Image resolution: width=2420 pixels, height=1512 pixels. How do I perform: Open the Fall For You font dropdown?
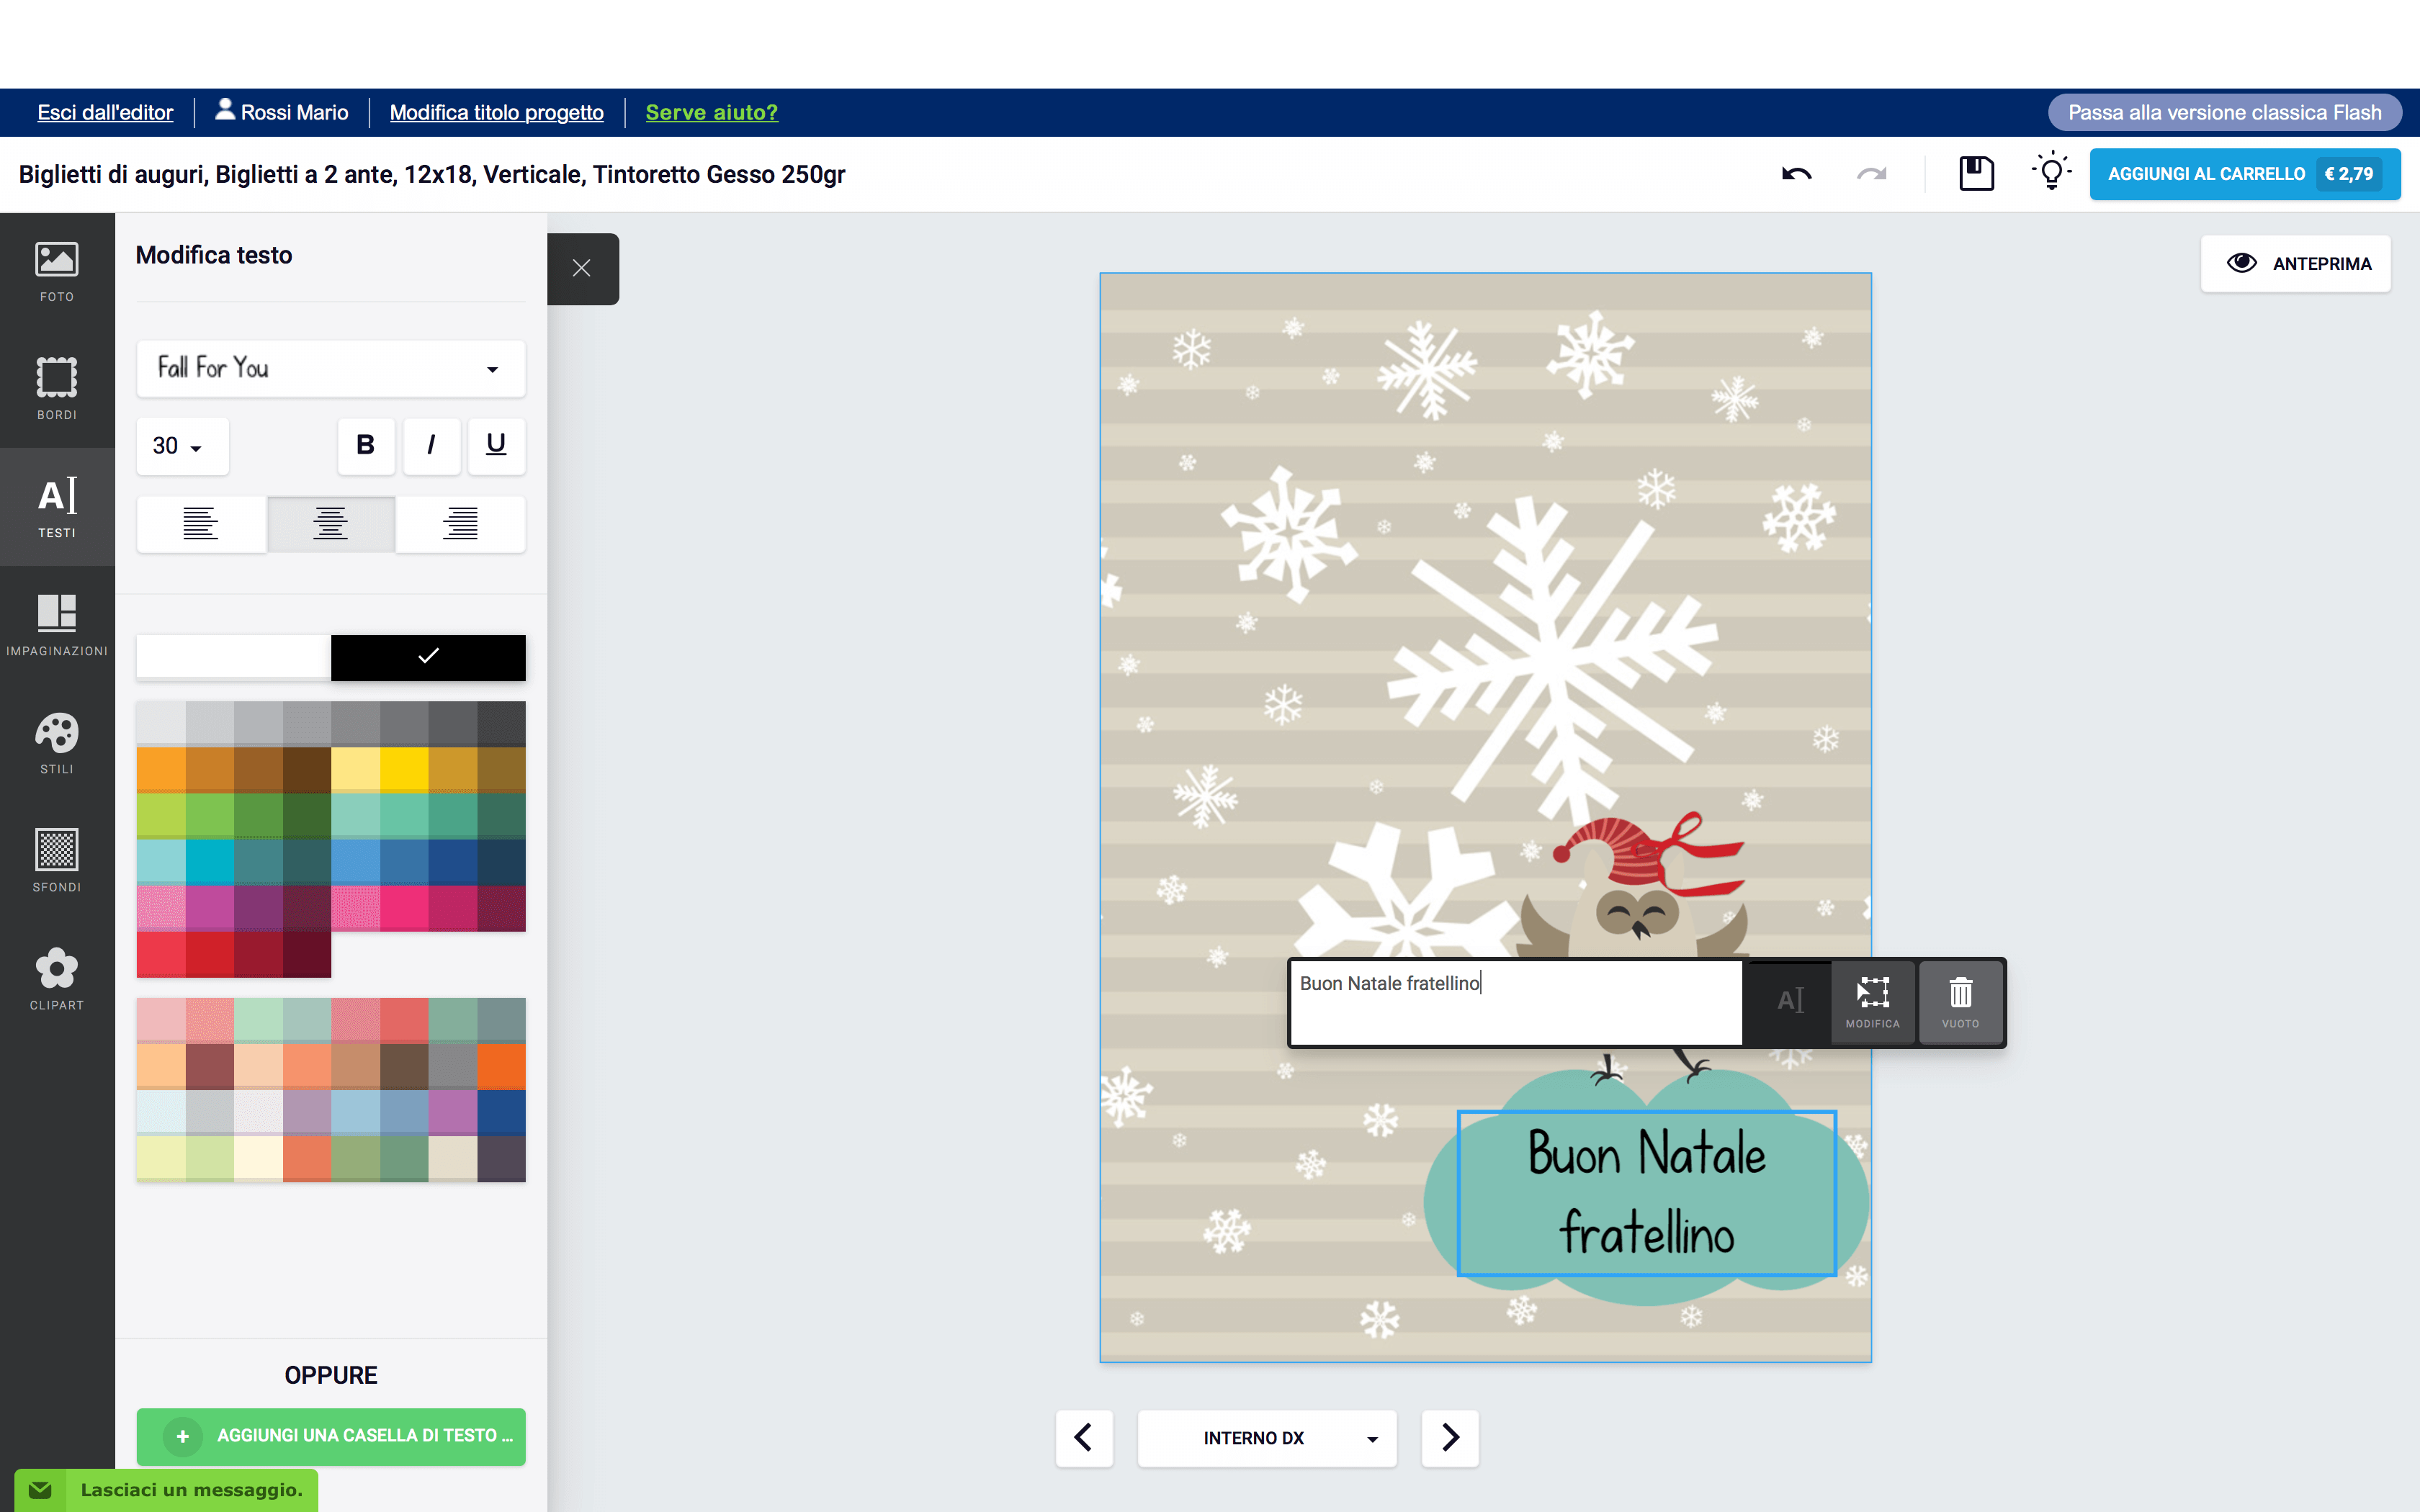click(331, 369)
